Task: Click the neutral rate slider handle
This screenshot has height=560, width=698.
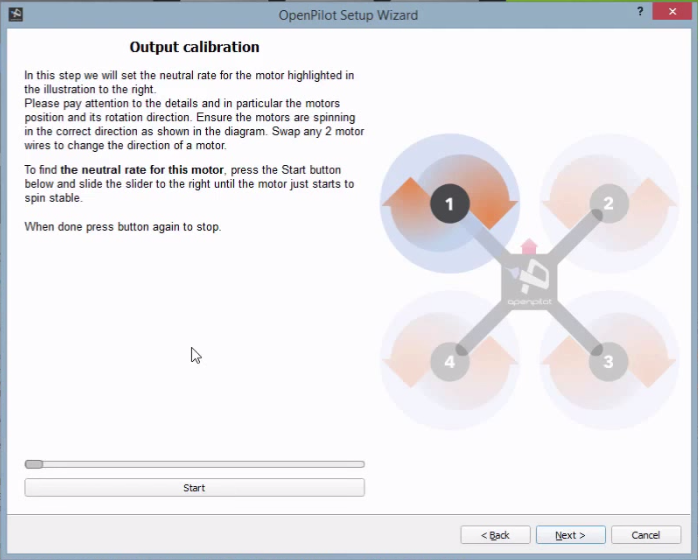Action: pos(34,464)
